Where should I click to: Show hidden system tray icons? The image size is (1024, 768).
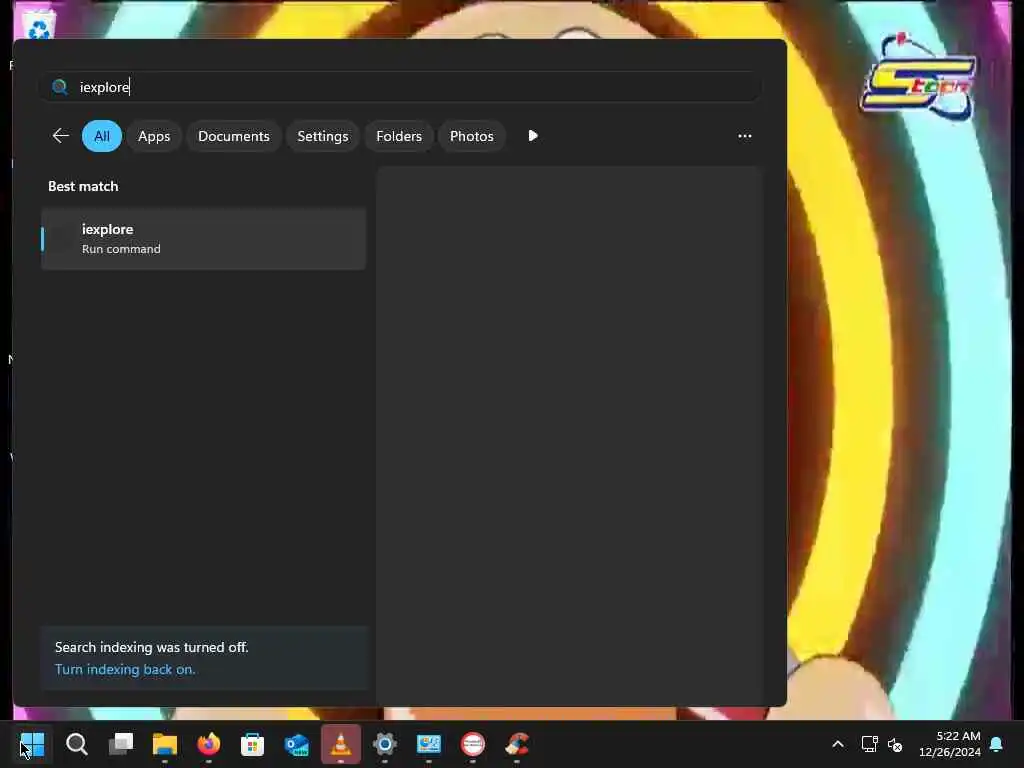(x=838, y=744)
